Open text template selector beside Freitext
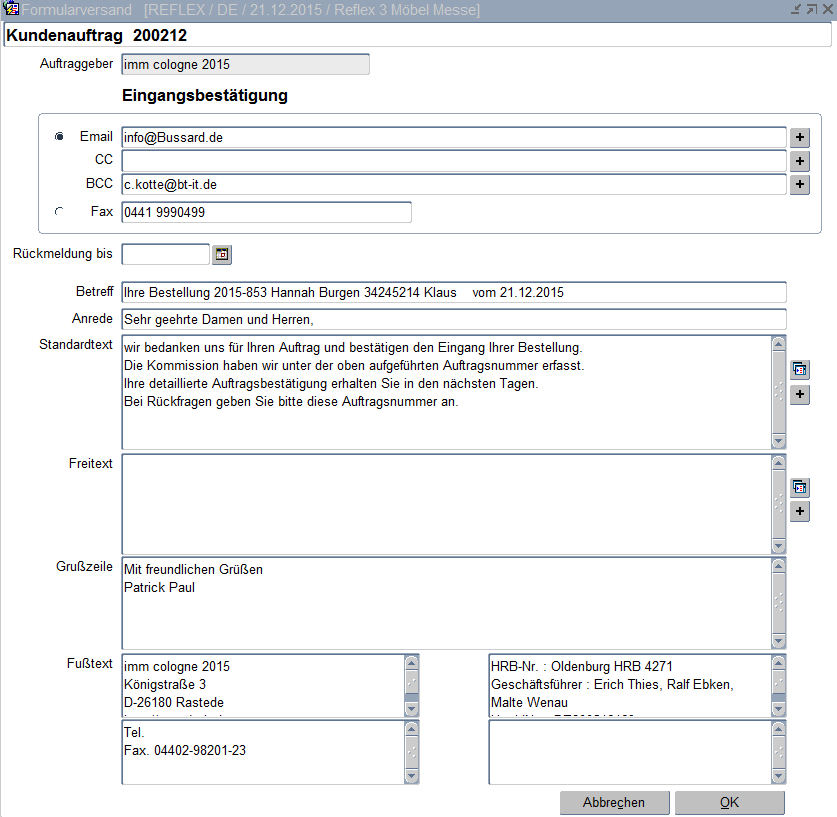The width and height of the screenshot is (837, 817). click(x=800, y=488)
